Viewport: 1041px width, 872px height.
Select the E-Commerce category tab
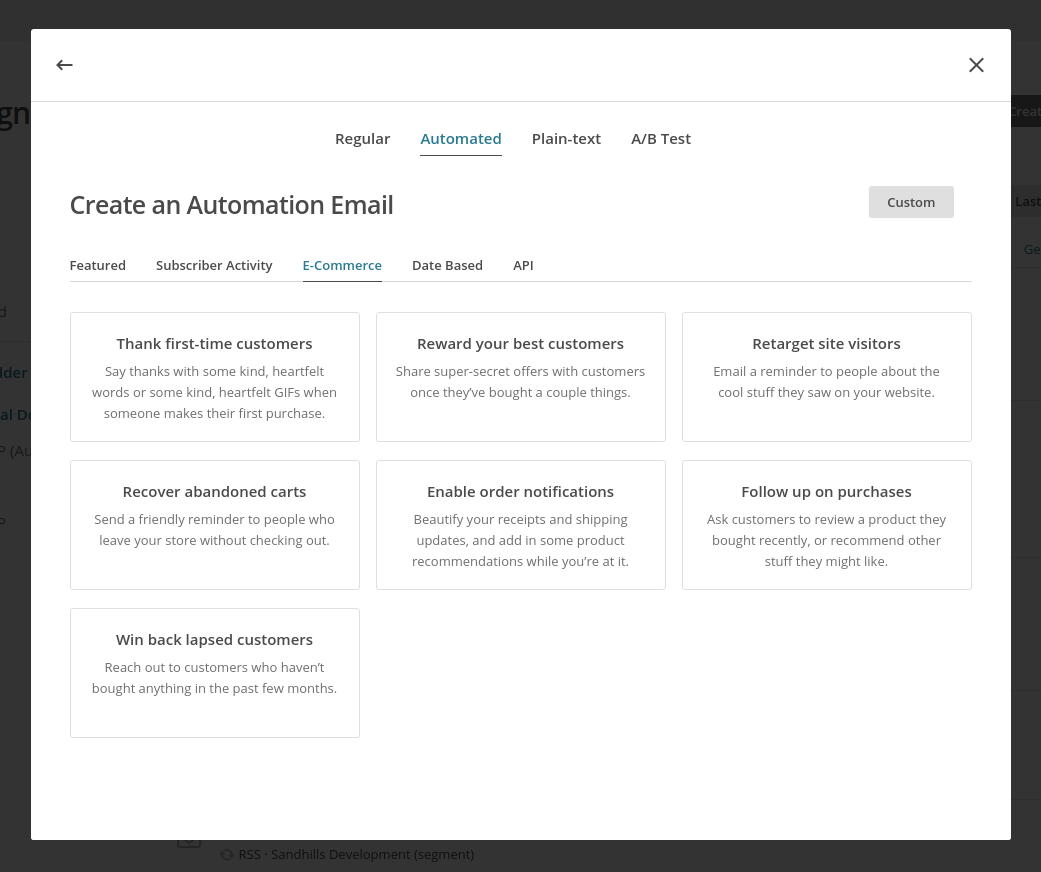[342, 266]
